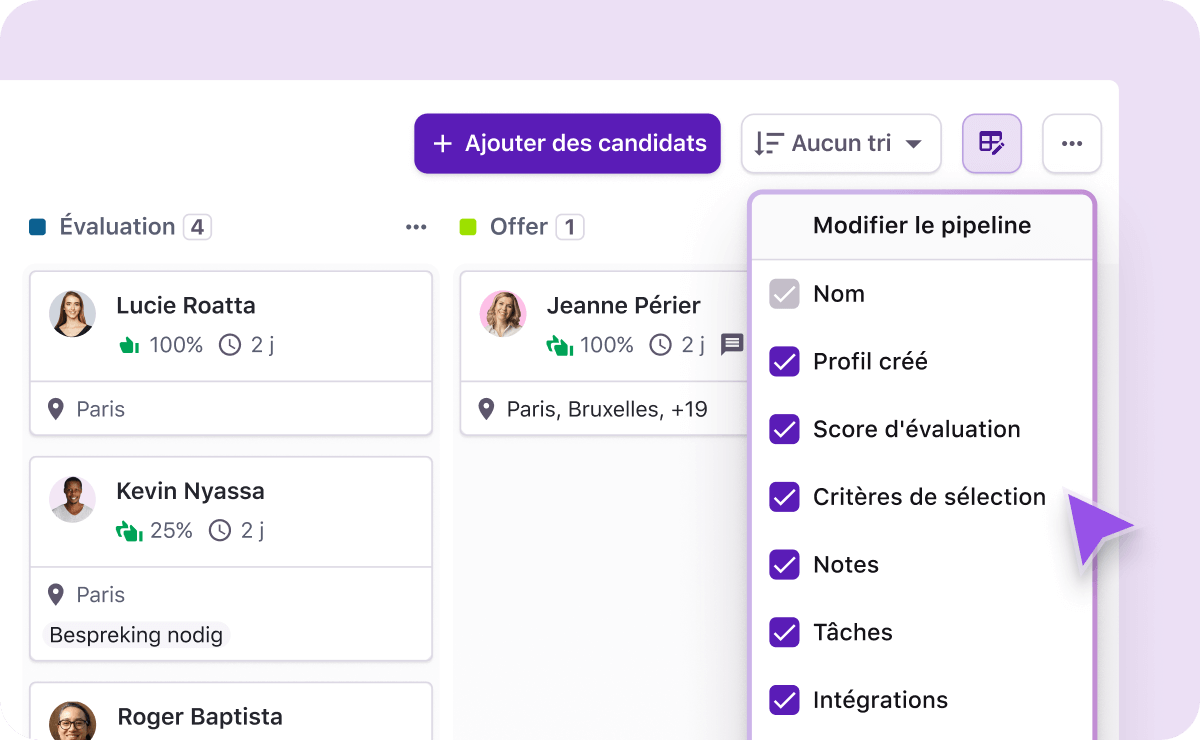This screenshot has width=1200, height=740.
Task: Uncheck Intégrations in the pipeline panel
Action: click(785, 700)
